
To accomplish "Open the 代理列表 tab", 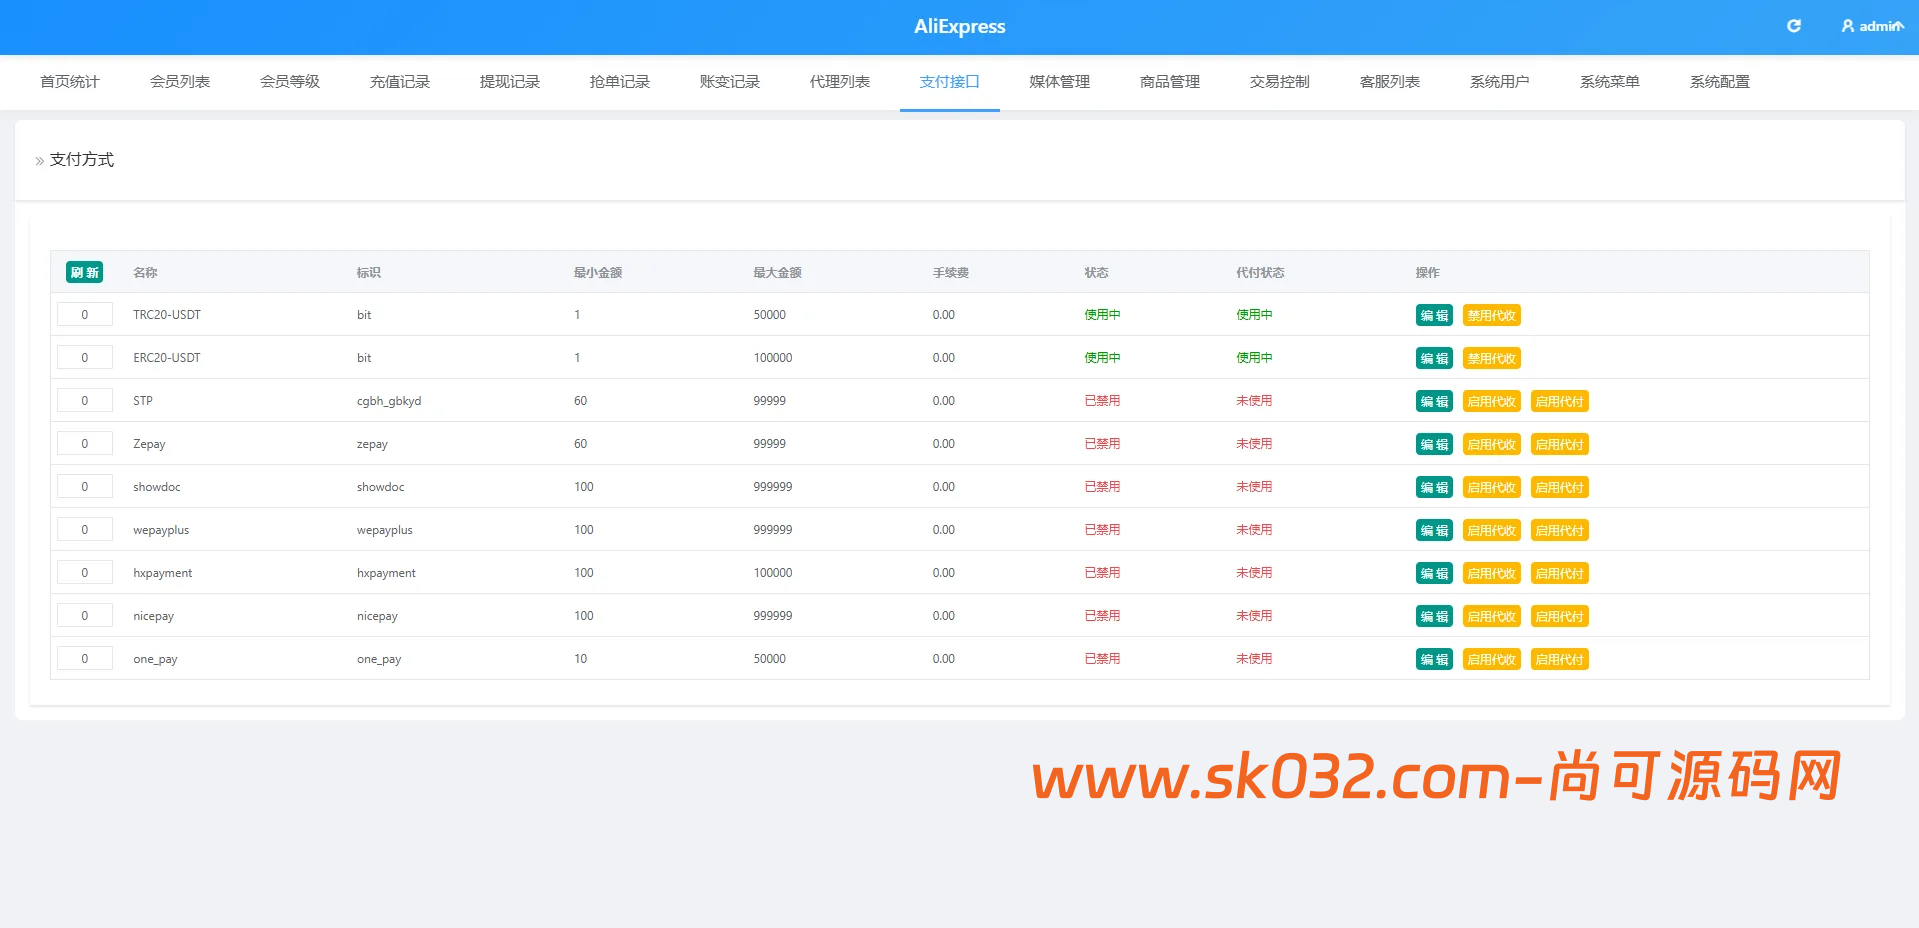I will [840, 82].
